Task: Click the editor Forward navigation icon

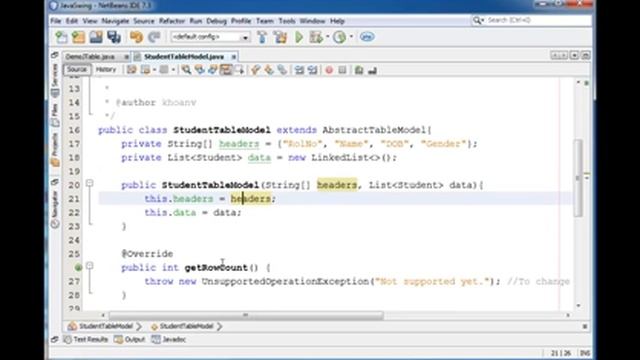Action: pyautogui.click(x=164, y=70)
